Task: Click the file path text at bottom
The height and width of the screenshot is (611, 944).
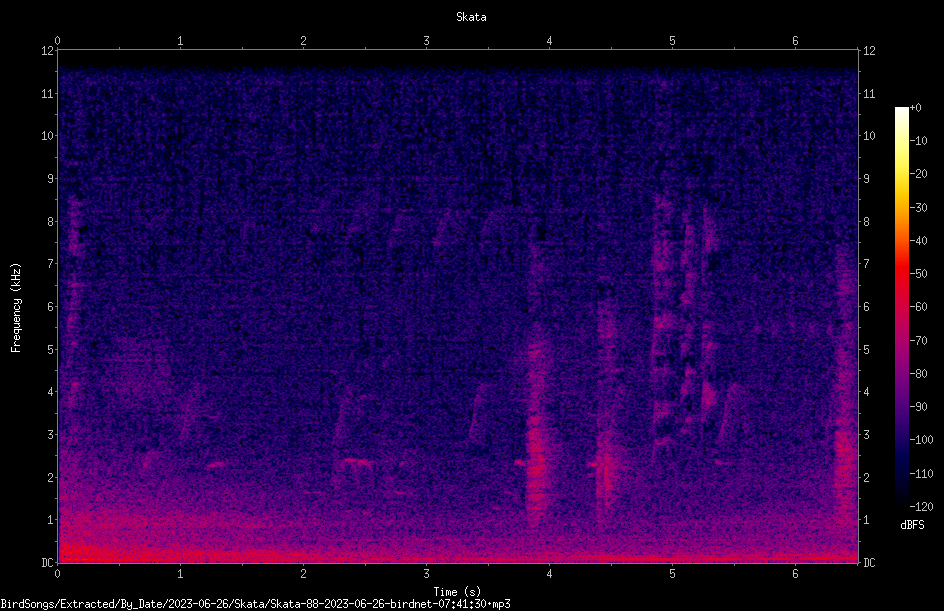Action: point(255,604)
